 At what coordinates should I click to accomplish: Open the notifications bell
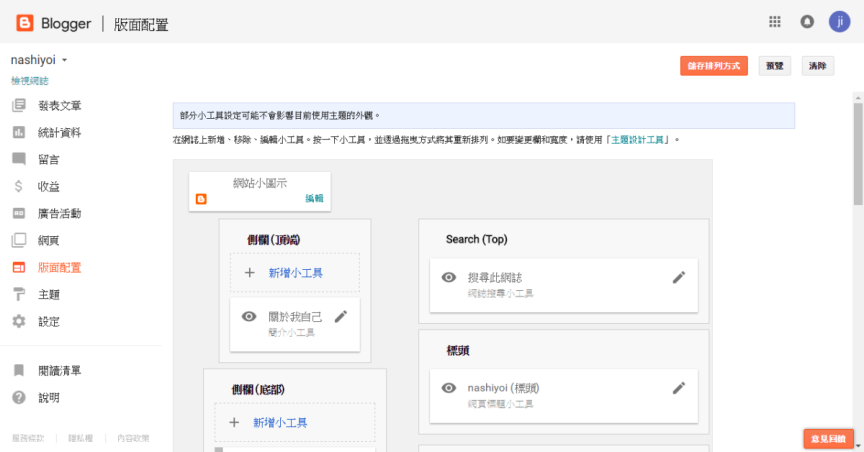[807, 21]
